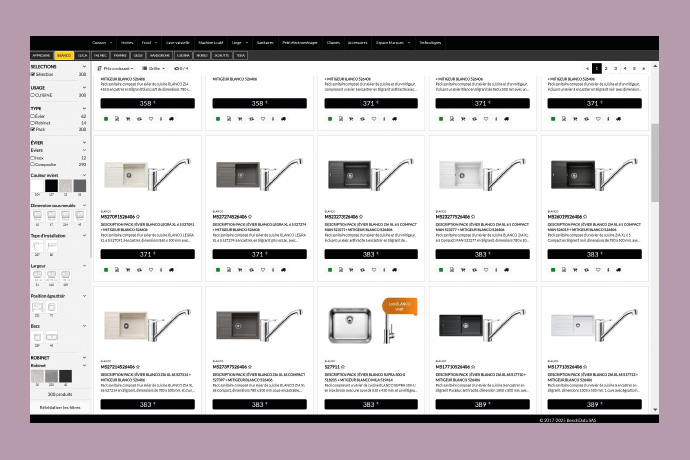Select the FRANKE brand tab
The height and width of the screenshot is (460, 690).
click(120, 55)
